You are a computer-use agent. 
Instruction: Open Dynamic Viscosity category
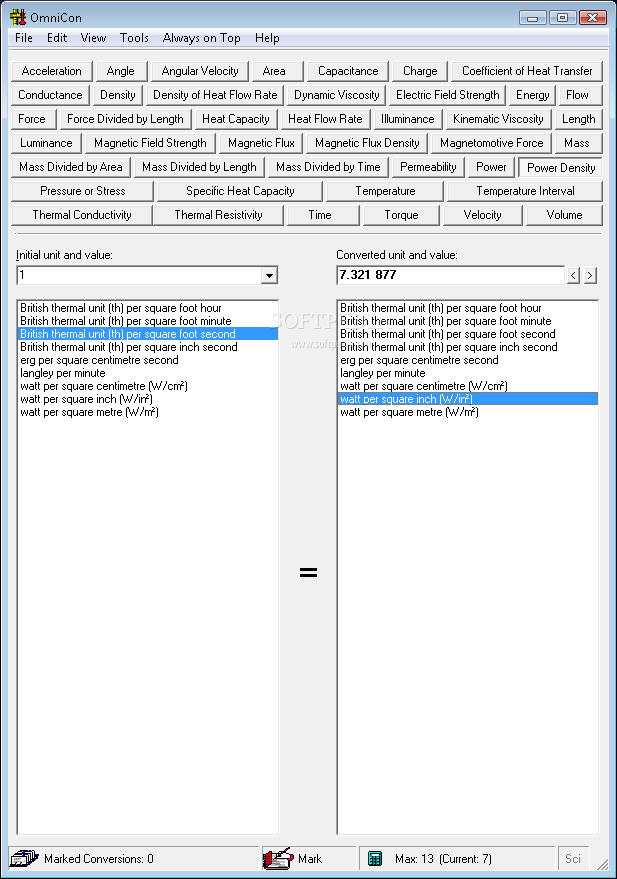point(337,95)
